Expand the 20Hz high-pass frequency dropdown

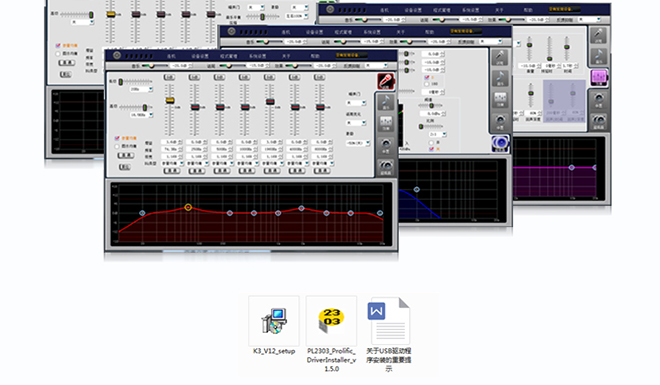(141, 89)
